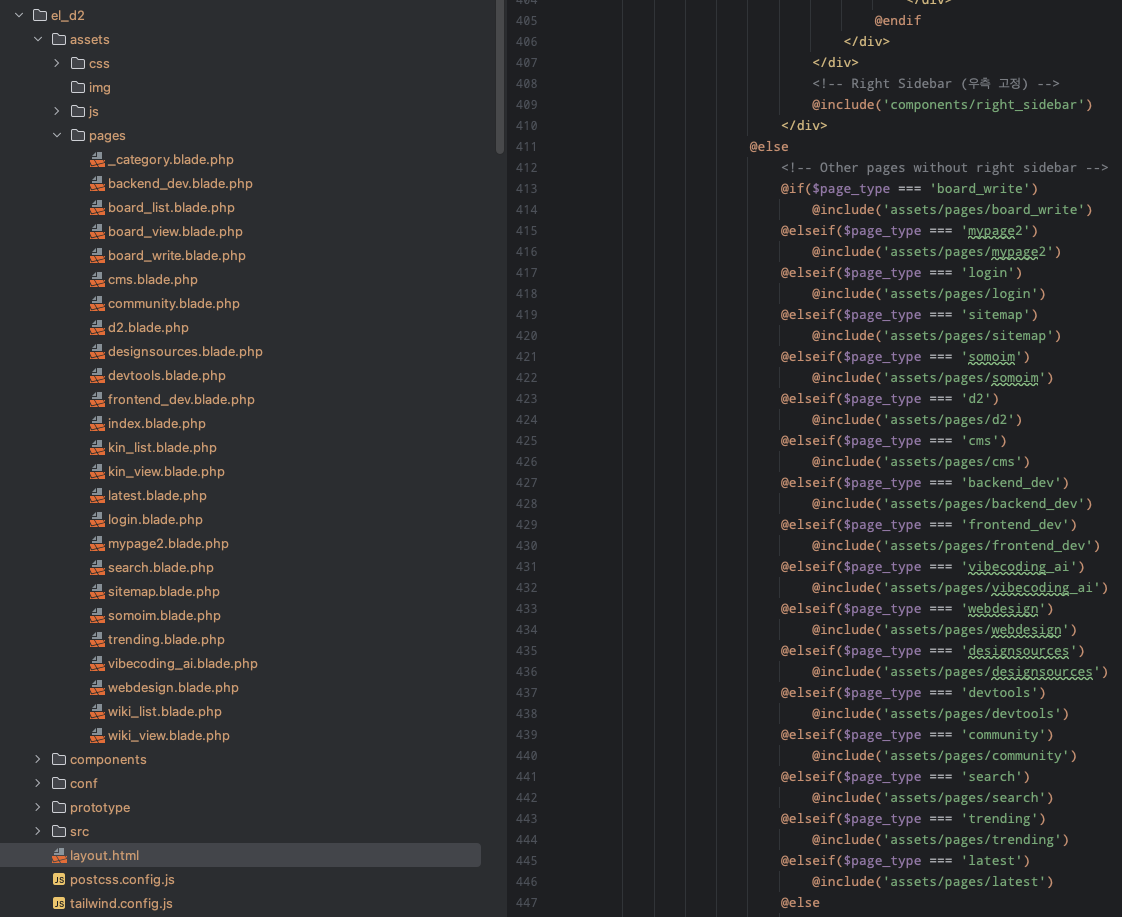1122x917 pixels.
Task: Select the src folder
Action: click(x=79, y=832)
